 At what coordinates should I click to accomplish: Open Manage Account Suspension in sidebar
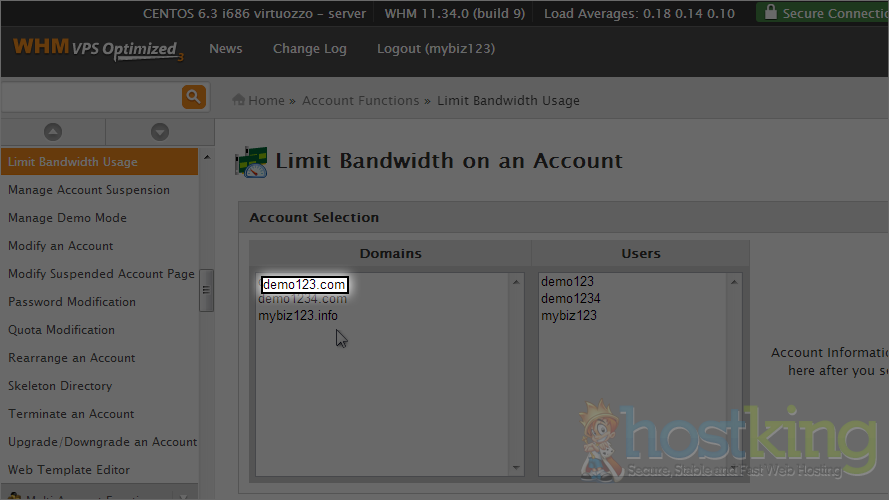89,190
